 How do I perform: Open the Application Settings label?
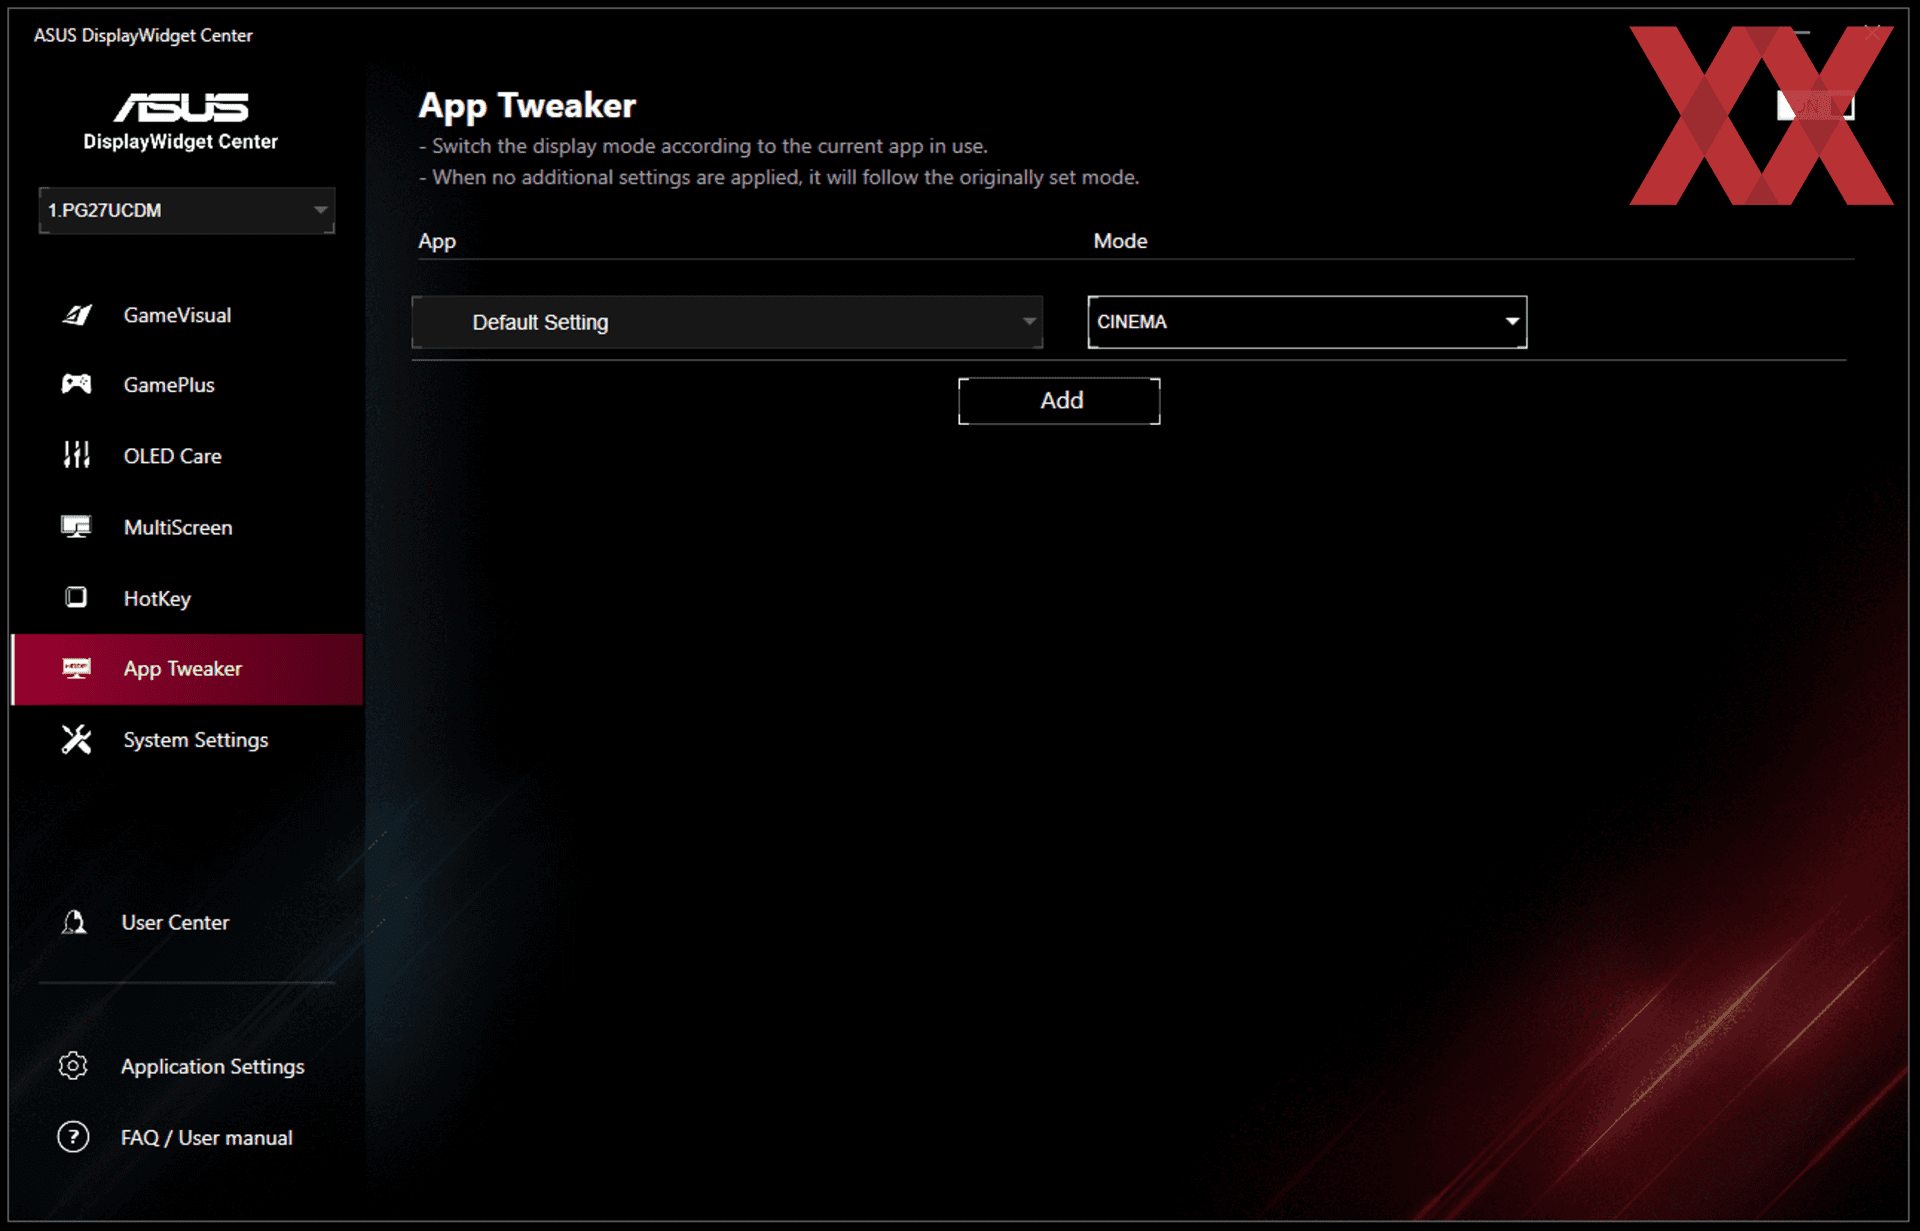213,1067
